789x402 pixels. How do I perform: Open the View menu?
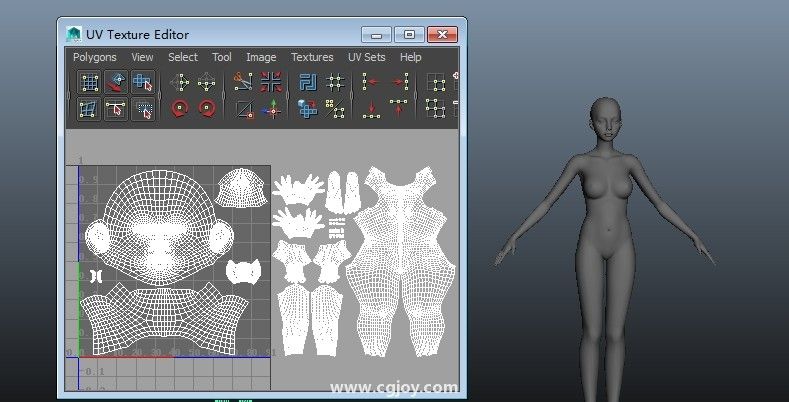[x=142, y=57]
